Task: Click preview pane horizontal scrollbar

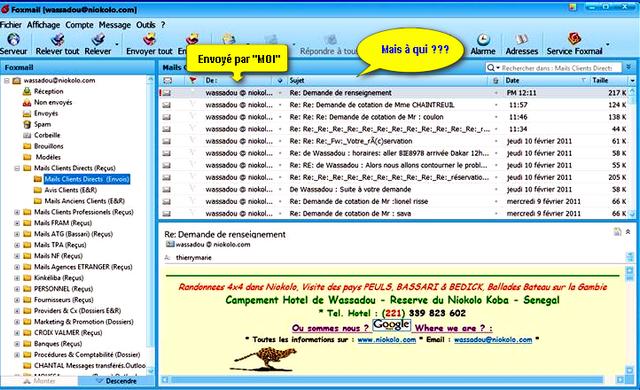Action: [387, 380]
